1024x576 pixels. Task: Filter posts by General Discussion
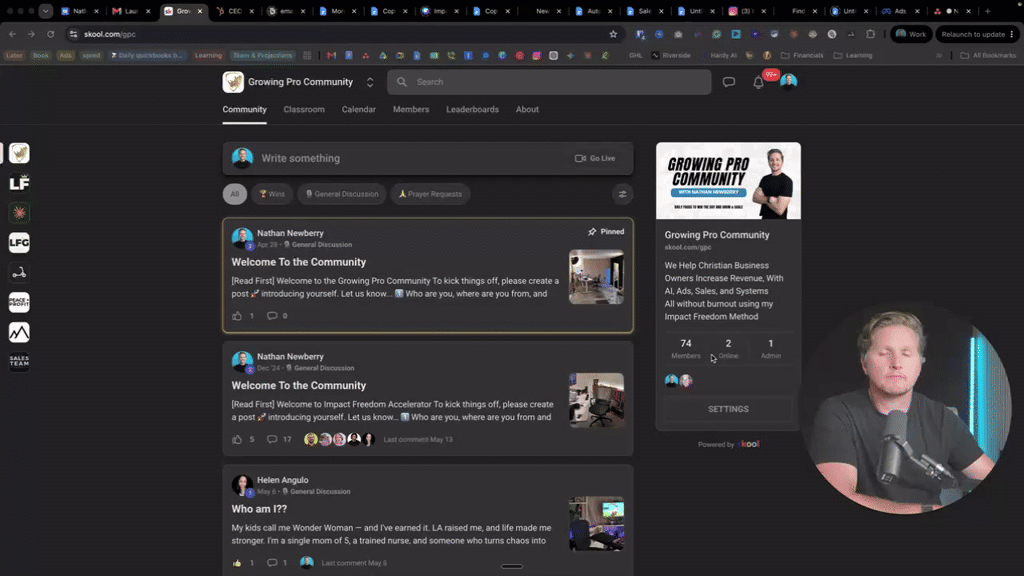click(x=342, y=194)
